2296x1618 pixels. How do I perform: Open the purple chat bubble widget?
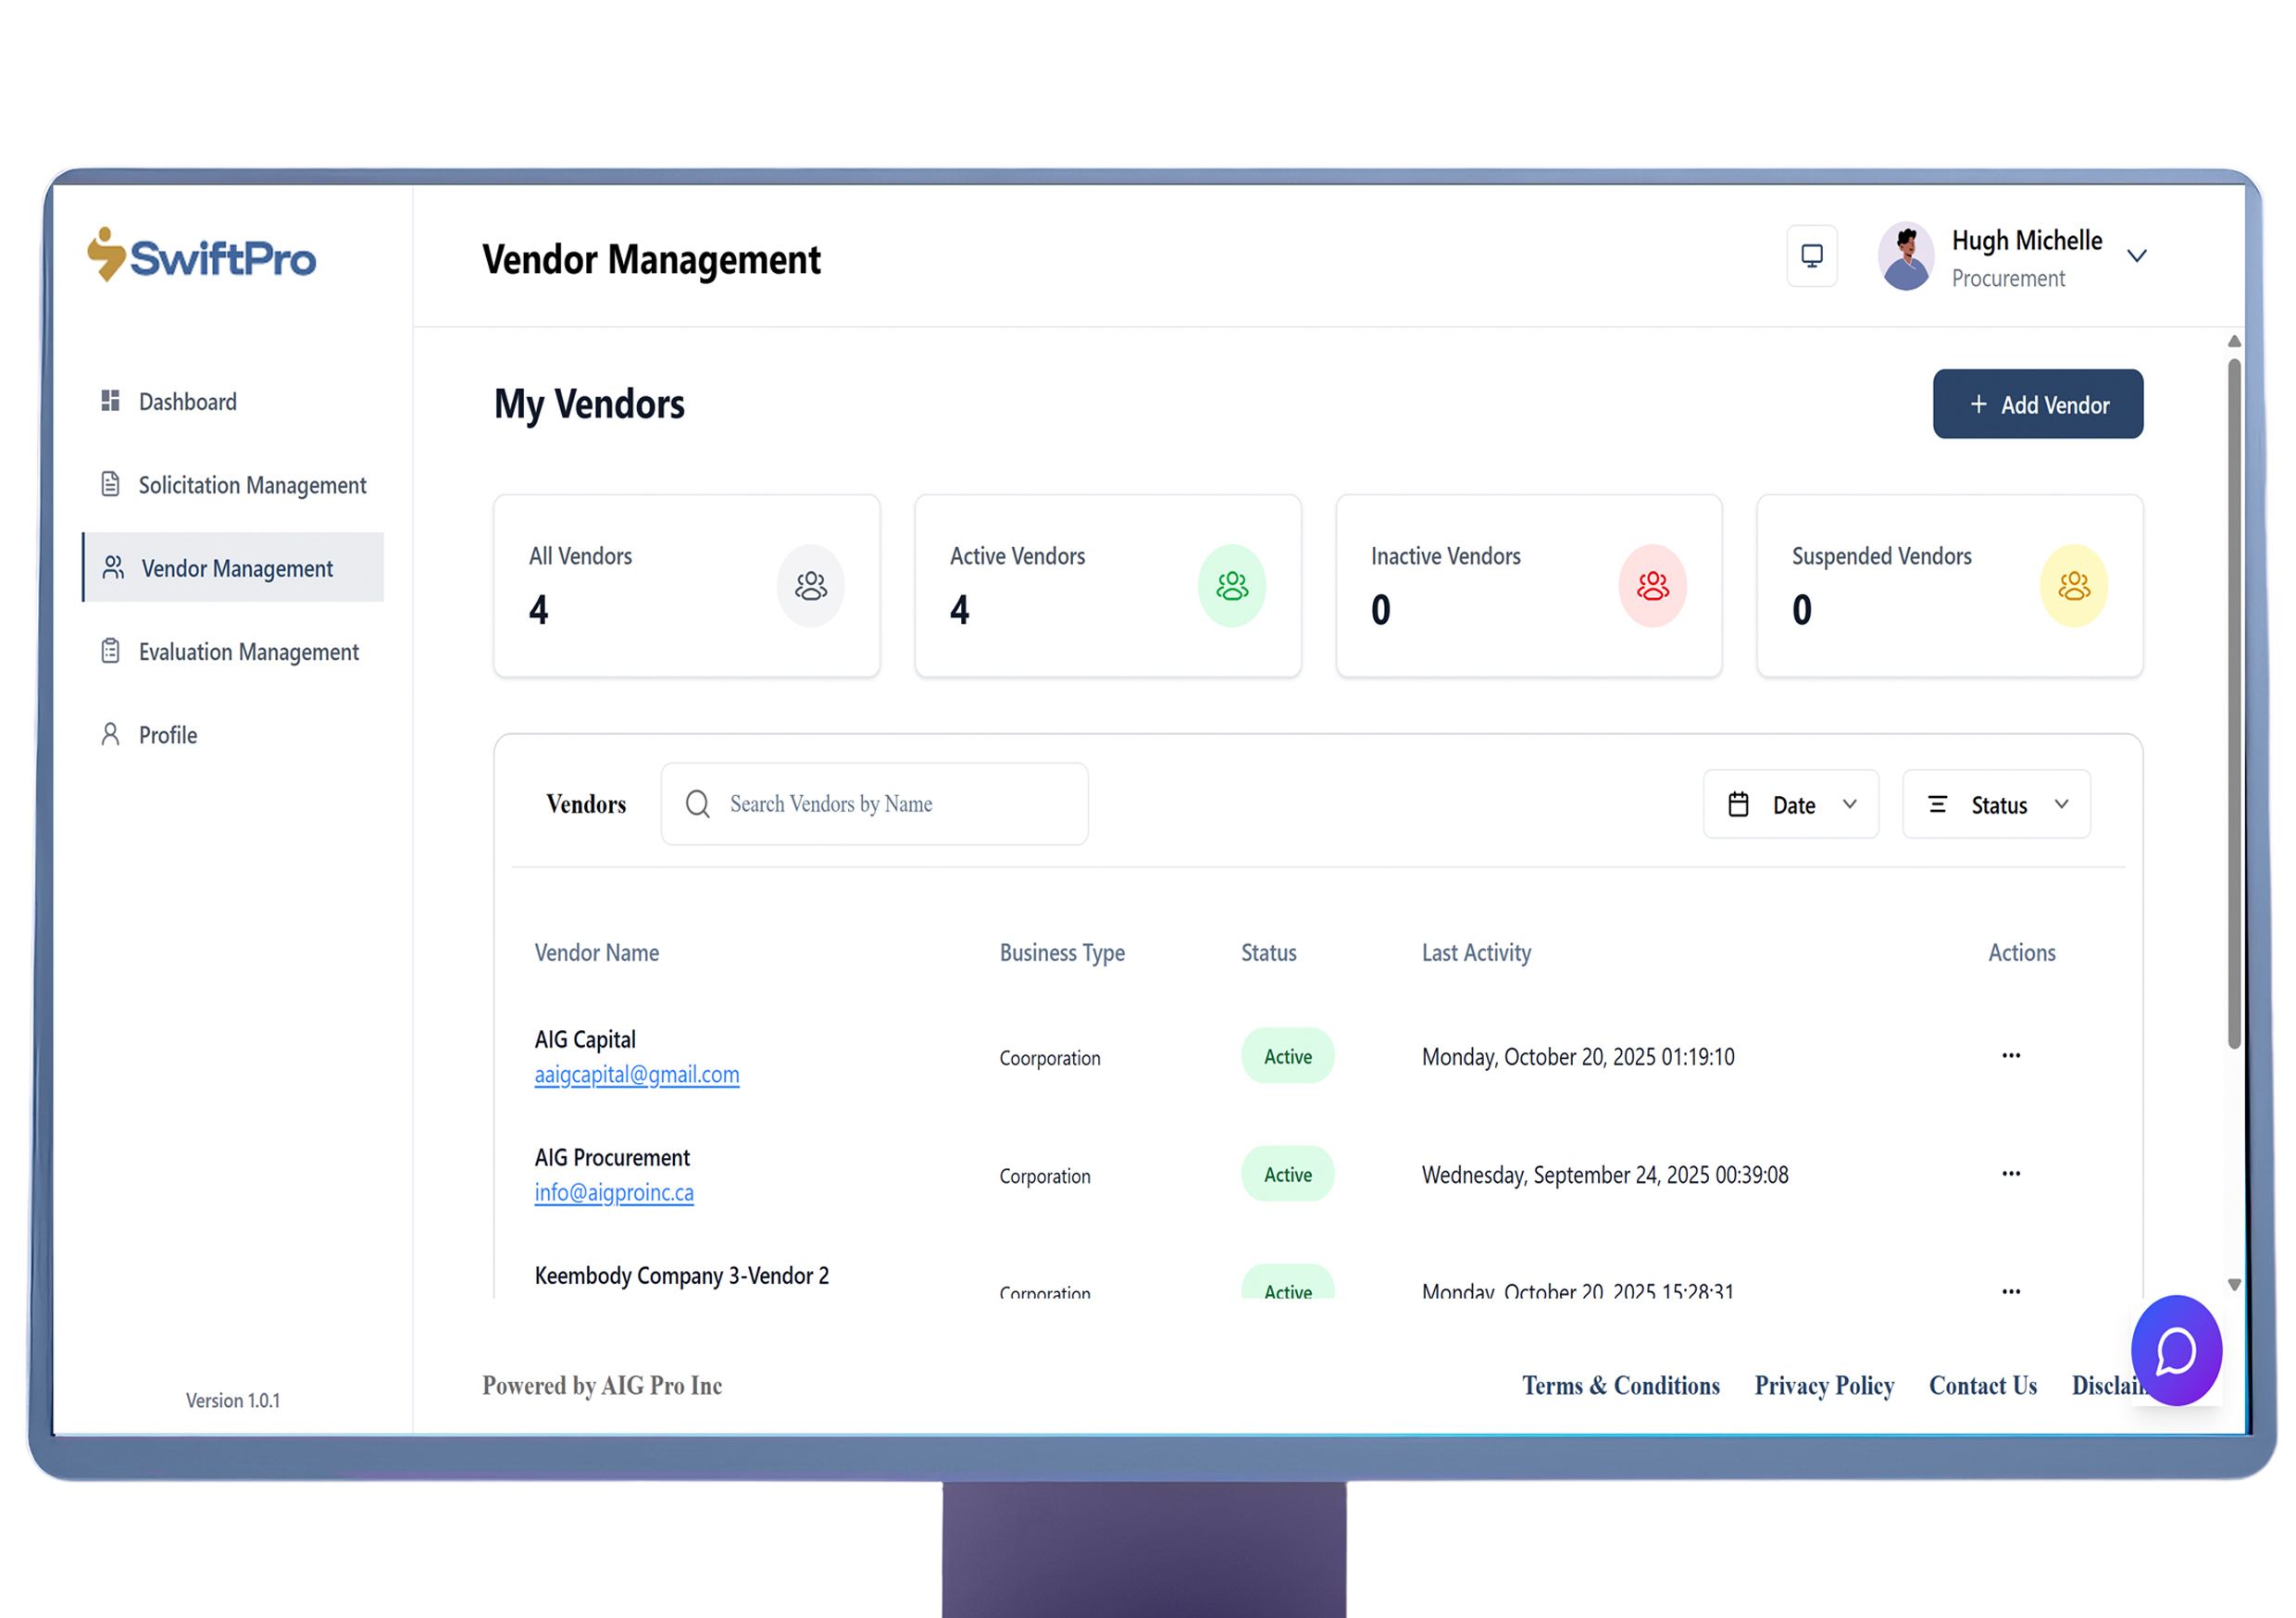pos(2175,1351)
